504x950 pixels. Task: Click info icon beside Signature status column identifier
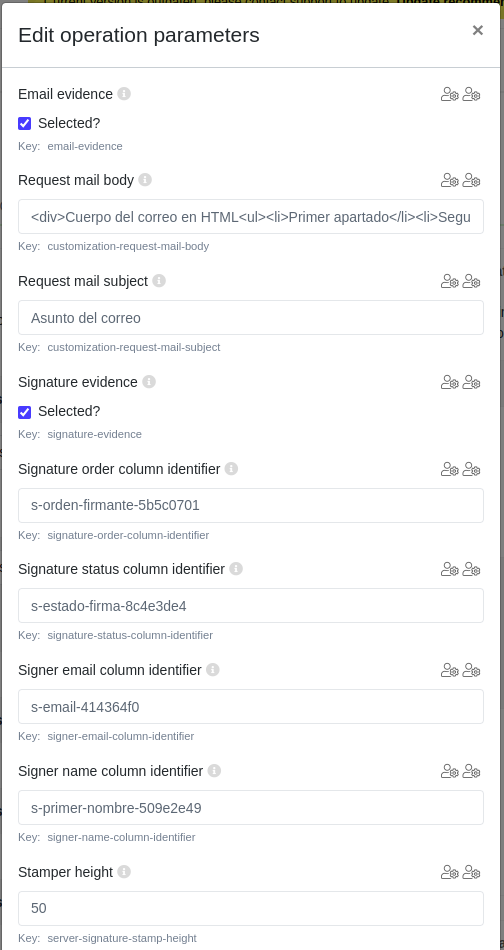tap(236, 569)
